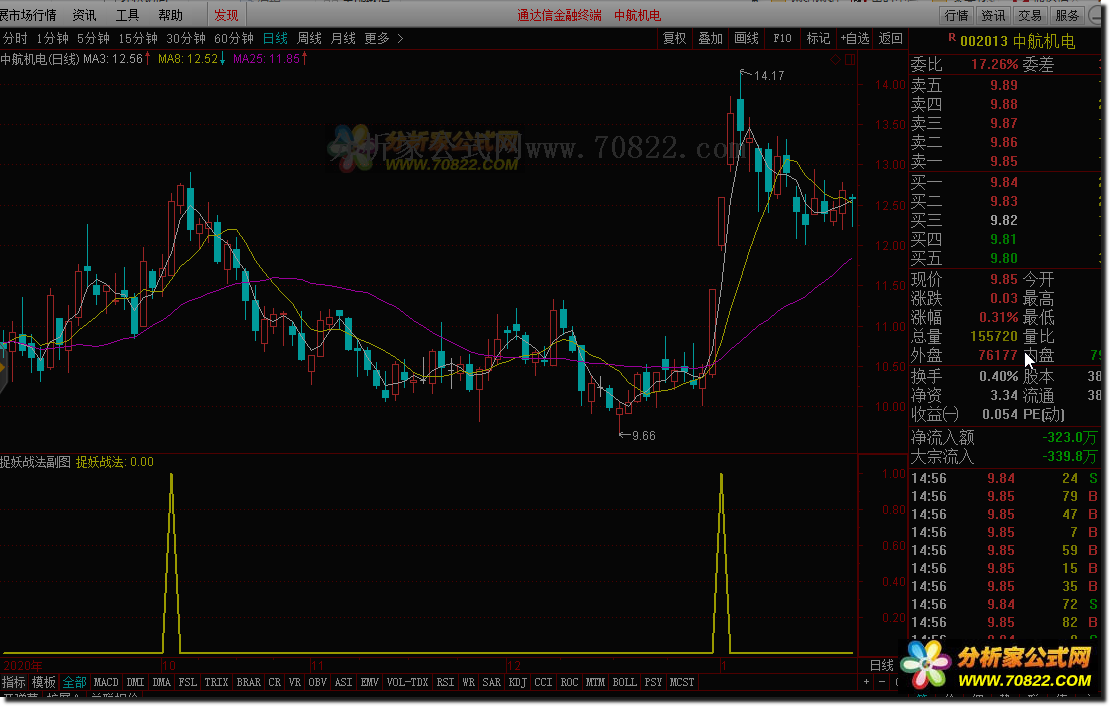Select the 1分钟 period
This screenshot has height=706, width=1111.
(52, 38)
